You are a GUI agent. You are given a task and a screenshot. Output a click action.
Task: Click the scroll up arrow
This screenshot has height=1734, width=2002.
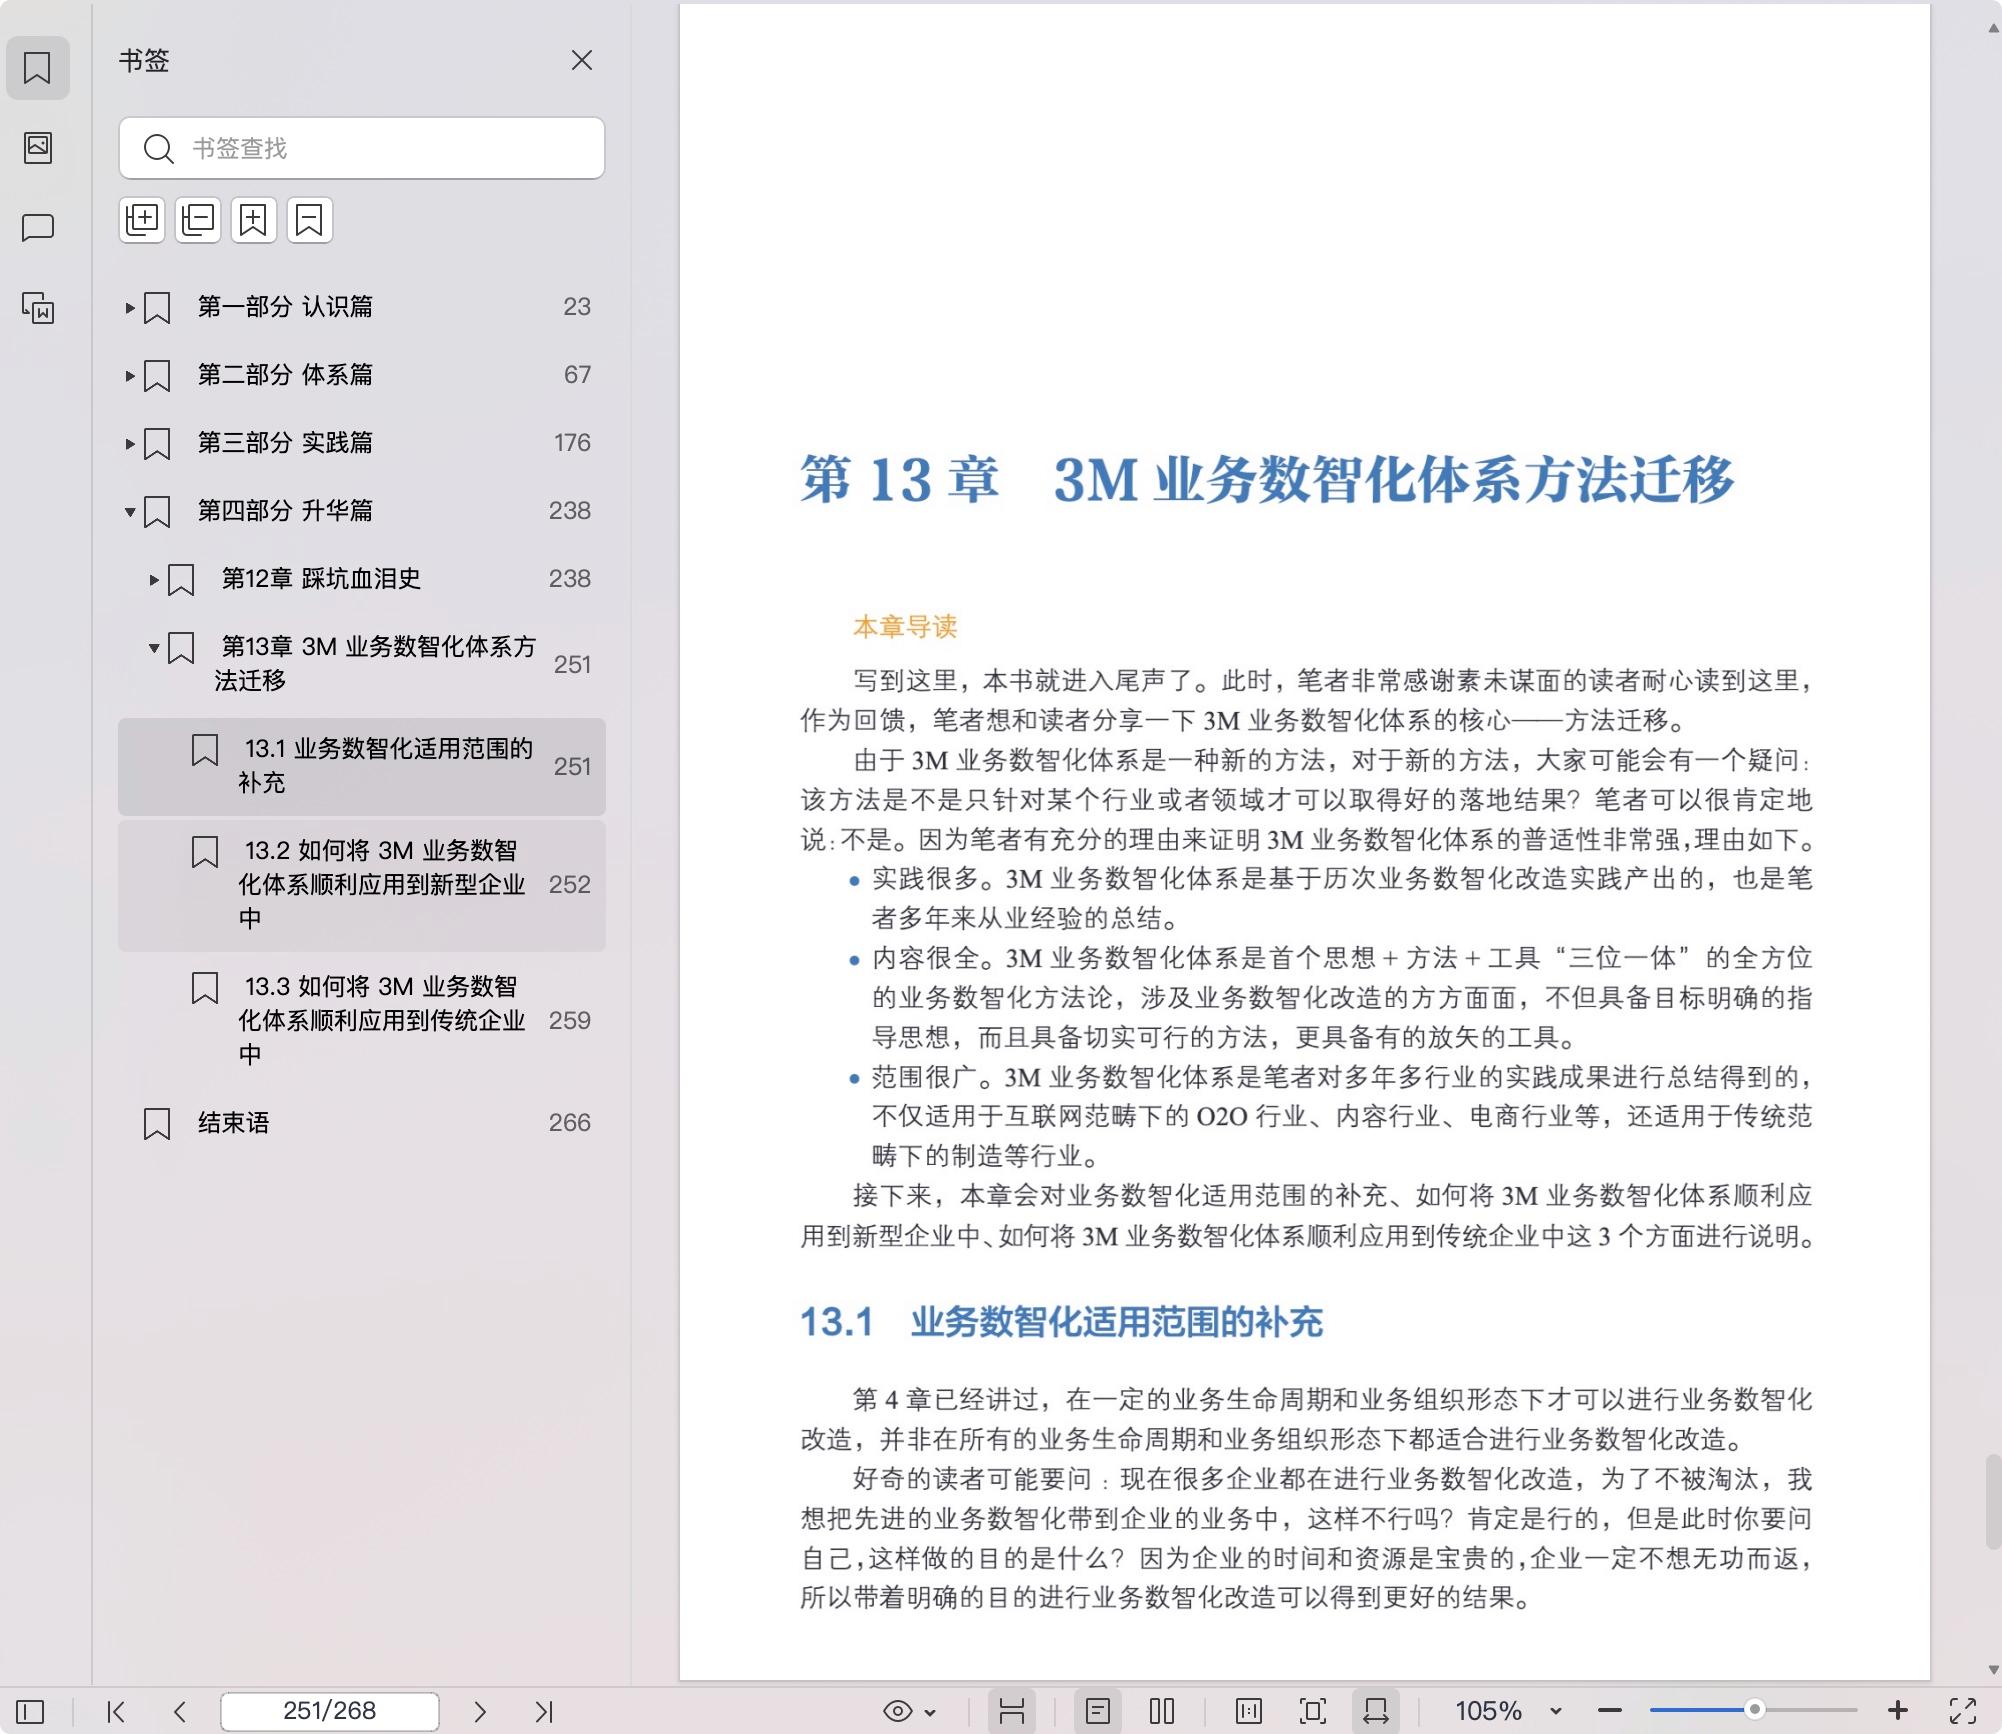point(1993,28)
